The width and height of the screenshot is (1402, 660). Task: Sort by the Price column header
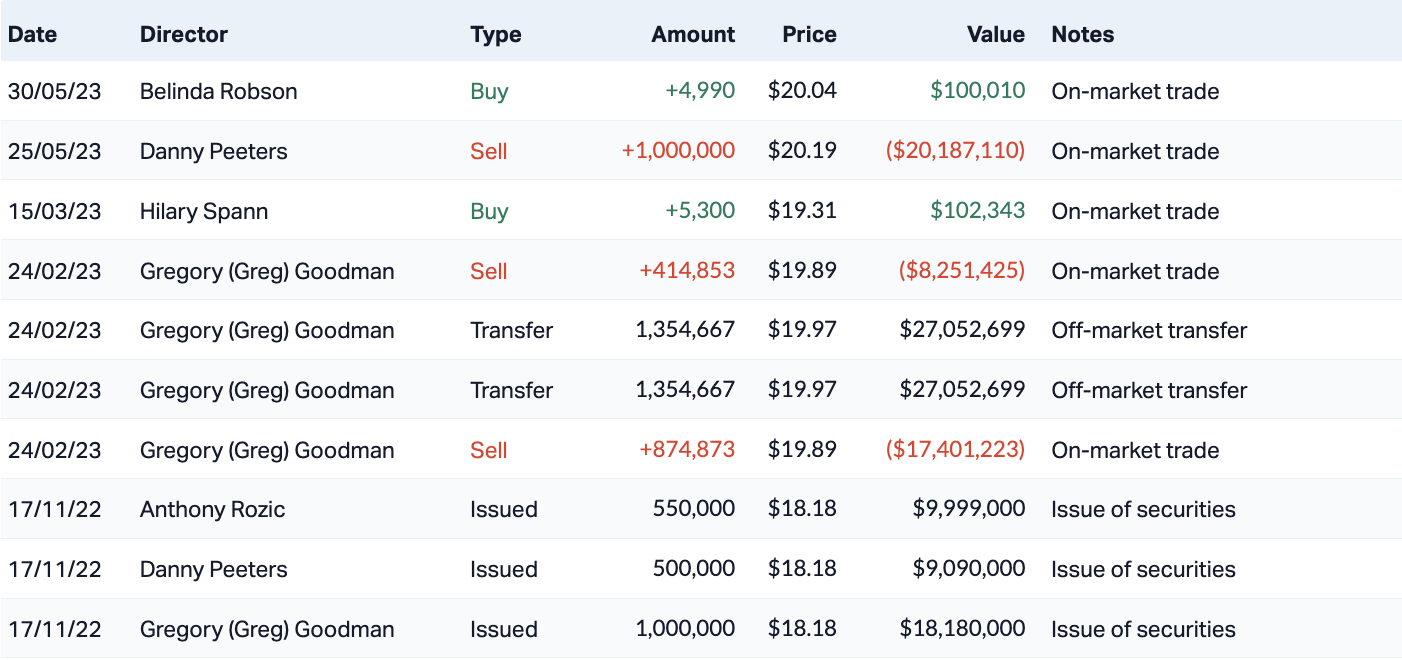(809, 34)
